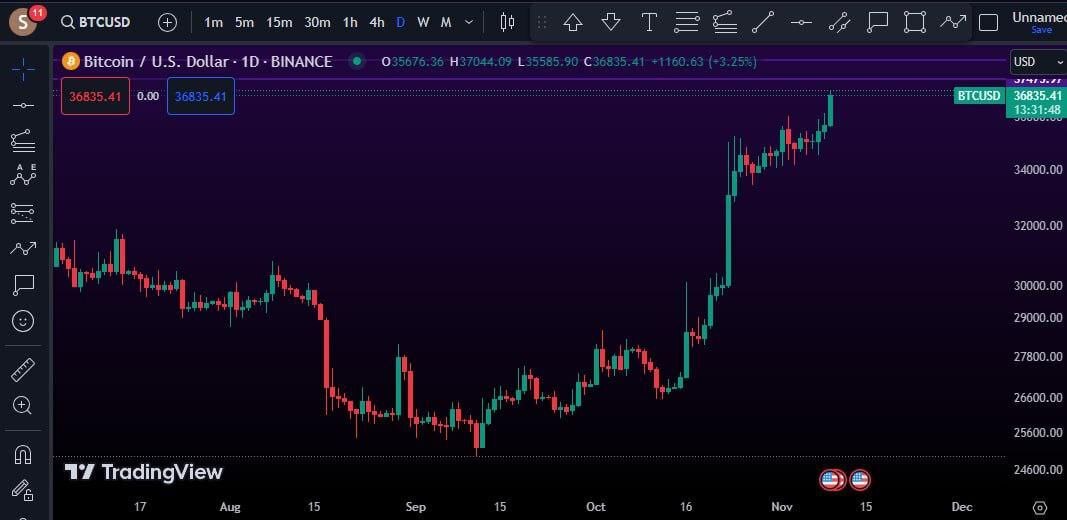Open the layout selection square icon
The image size is (1067, 520).
(x=988, y=22)
